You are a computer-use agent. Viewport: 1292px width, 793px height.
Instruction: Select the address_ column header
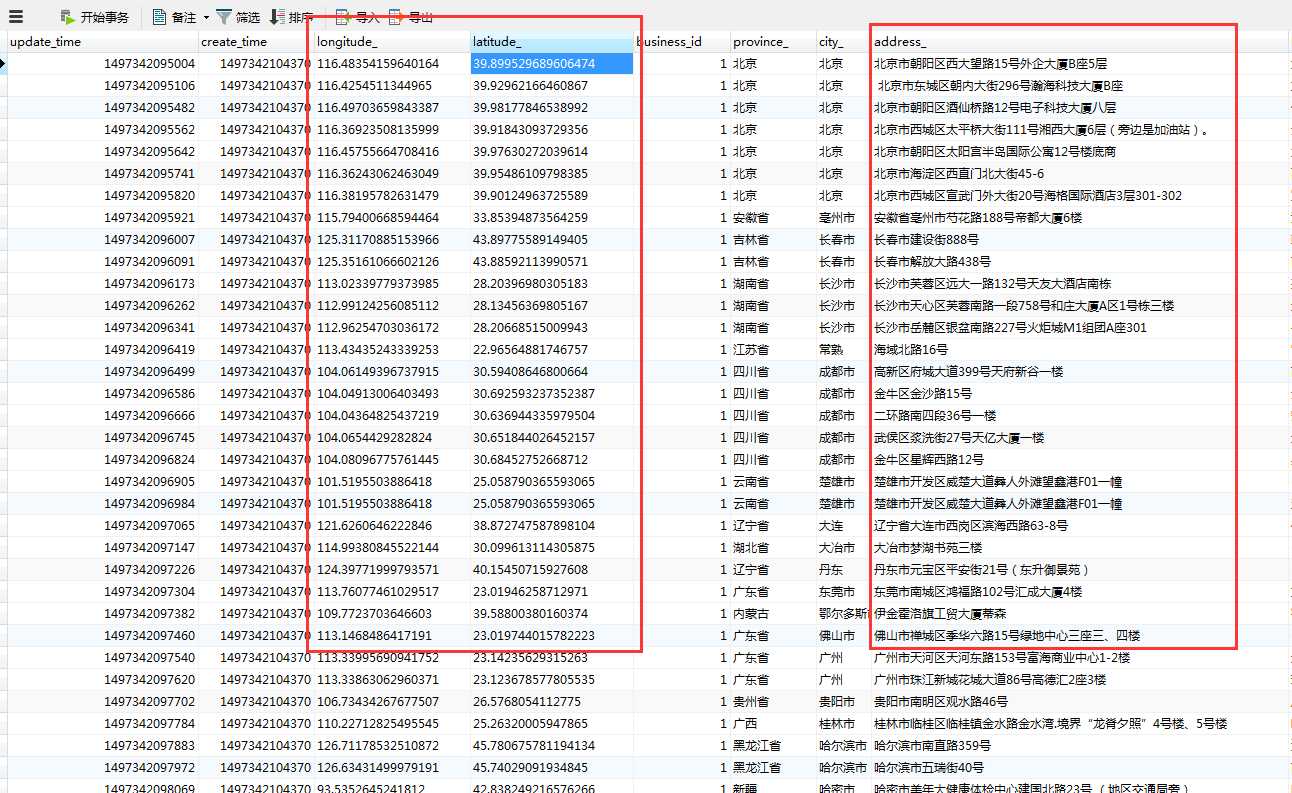[x=1080, y=42]
